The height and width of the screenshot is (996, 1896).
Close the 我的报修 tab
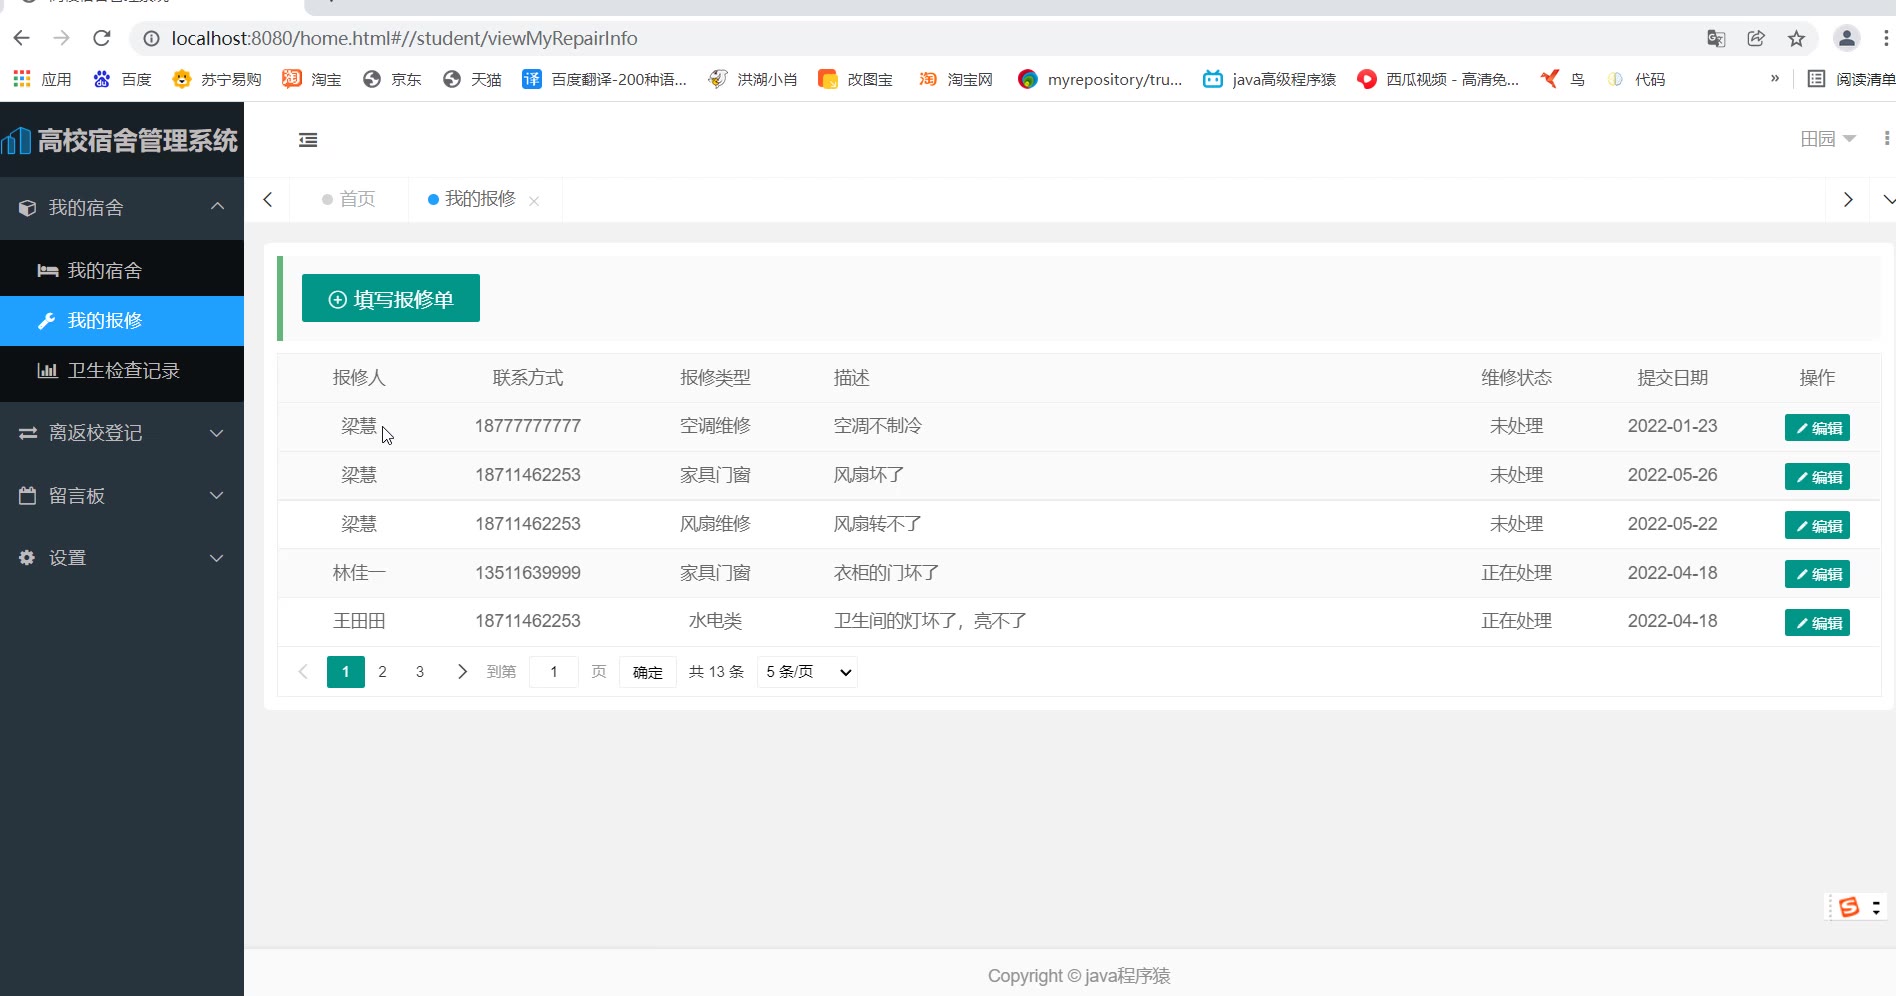tap(534, 201)
